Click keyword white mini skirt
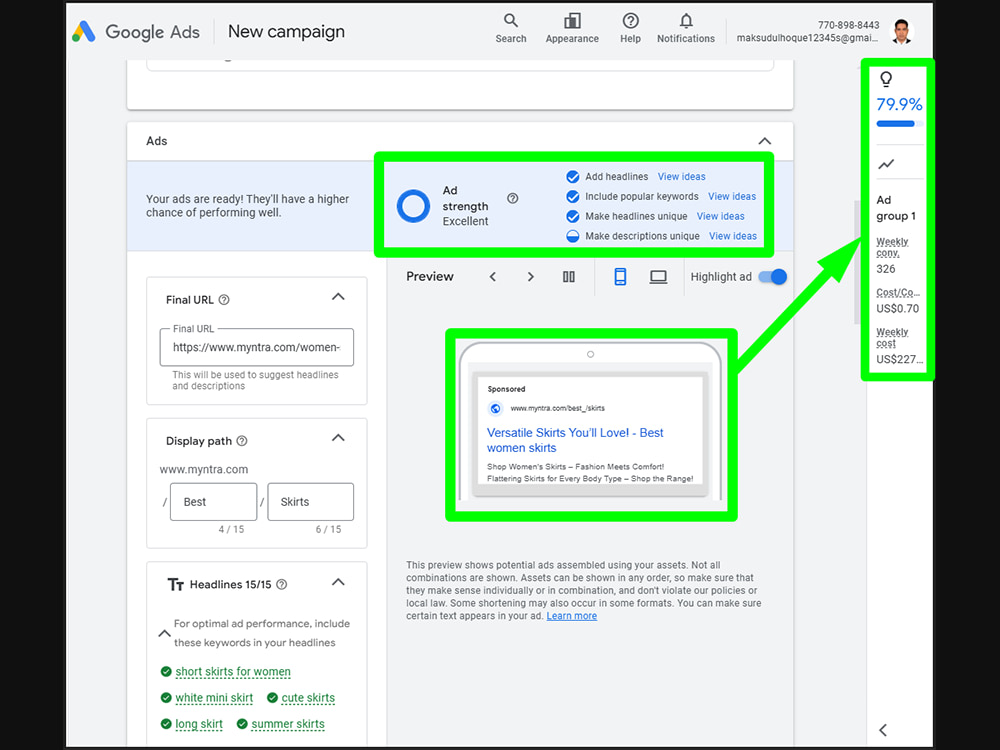Screen dimensions: 1000x750 (214, 698)
